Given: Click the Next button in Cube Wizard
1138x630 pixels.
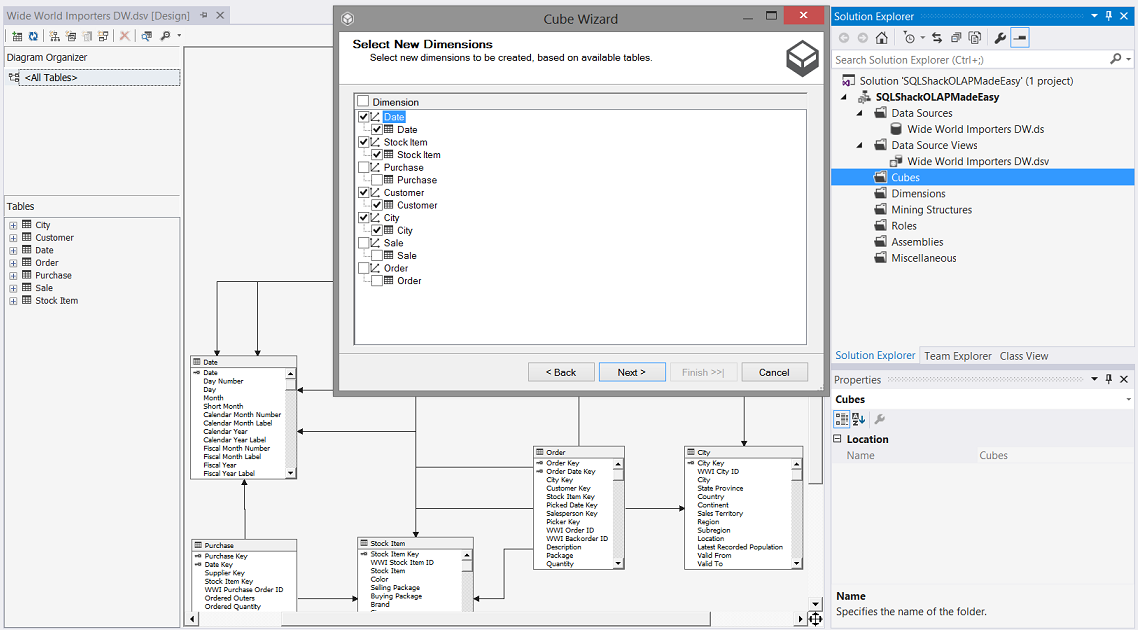Looking at the screenshot, I should click(631, 372).
